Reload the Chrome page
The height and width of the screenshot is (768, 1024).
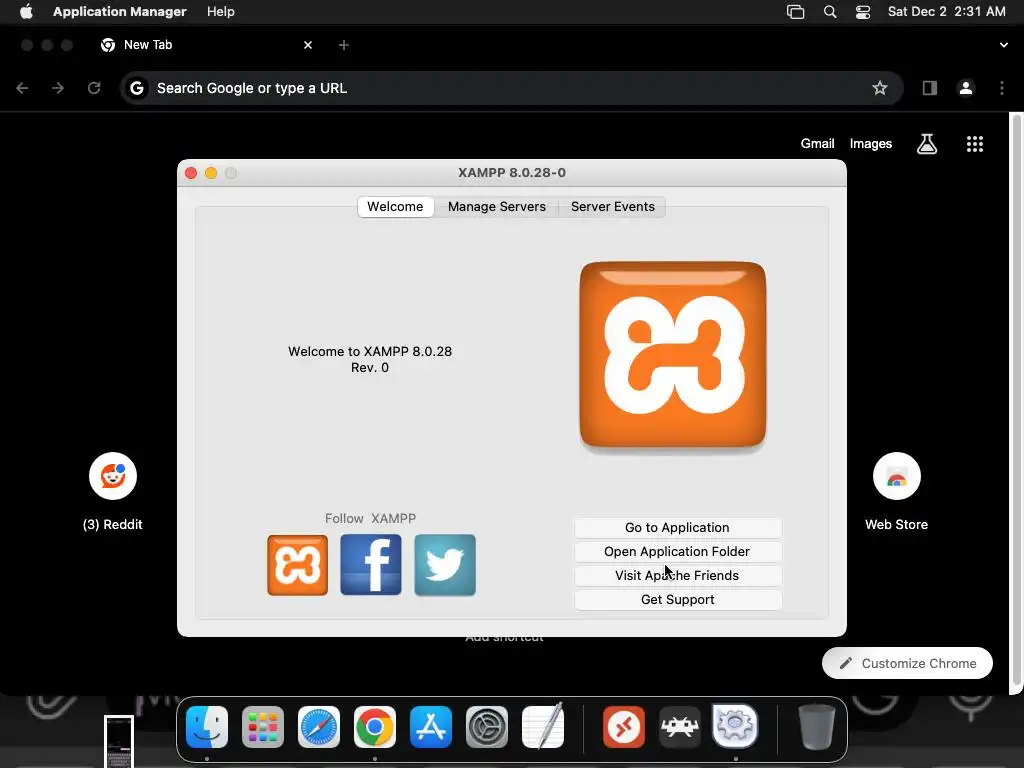(94, 88)
